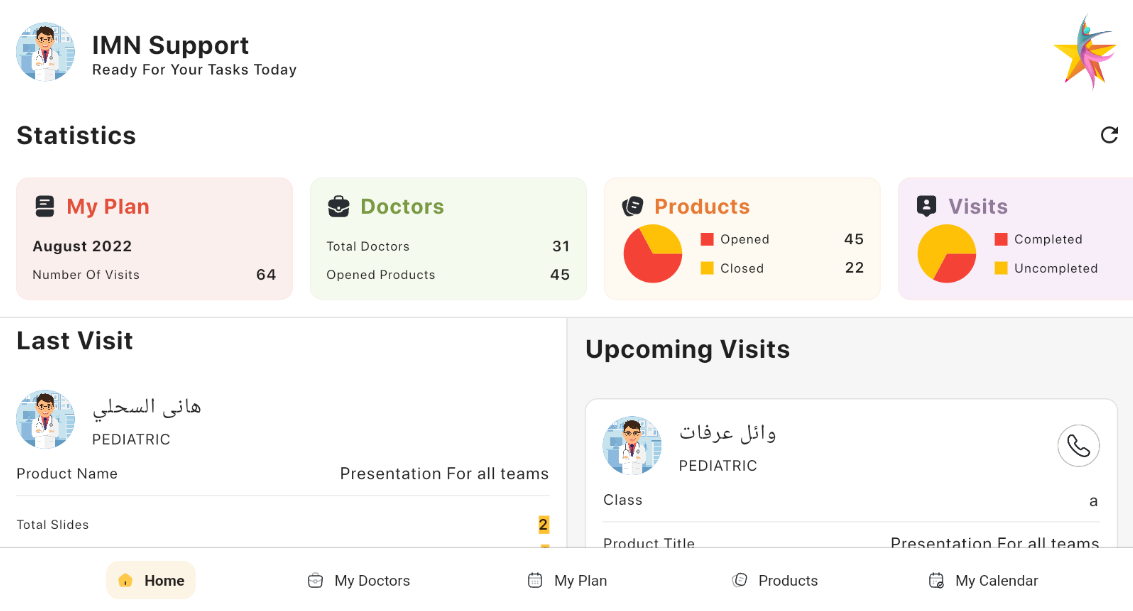Click the red Opened legend swatch in Products

707,240
